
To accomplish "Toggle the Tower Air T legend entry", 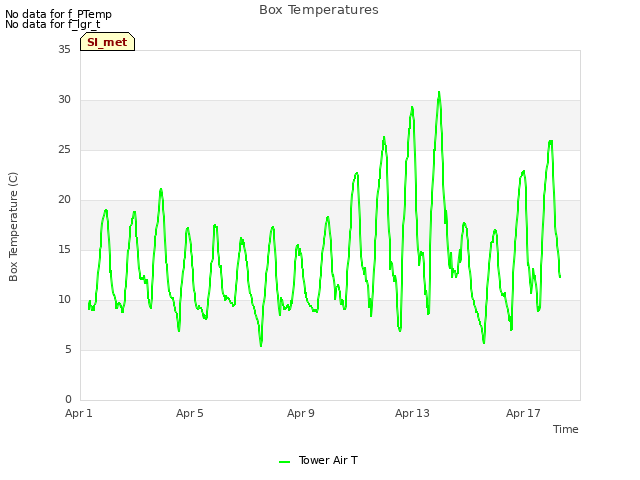I will [318, 460].
